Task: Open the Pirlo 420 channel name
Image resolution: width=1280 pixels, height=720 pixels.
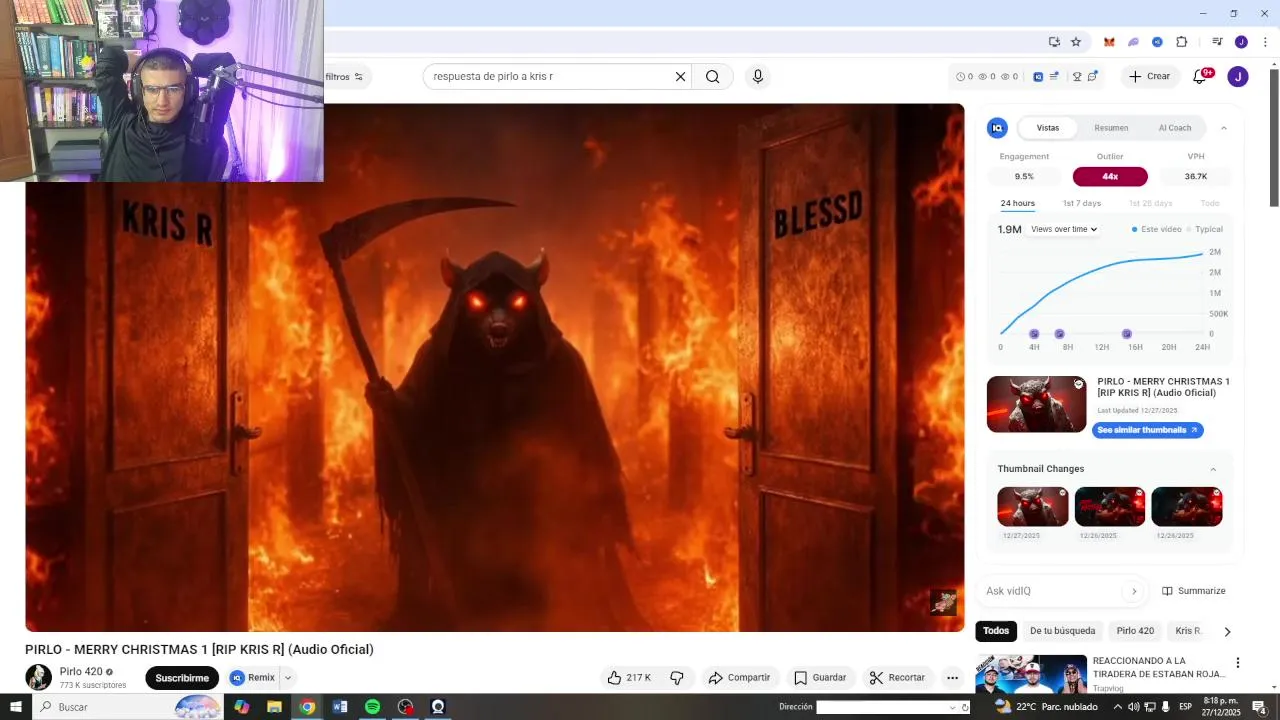Action: pyautogui.click(x=81, y=672)
